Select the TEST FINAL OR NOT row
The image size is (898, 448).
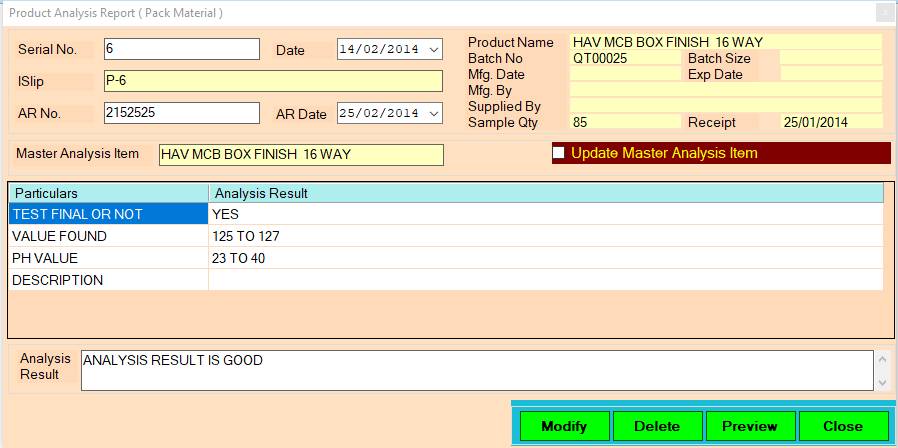(x=107, y=214)
